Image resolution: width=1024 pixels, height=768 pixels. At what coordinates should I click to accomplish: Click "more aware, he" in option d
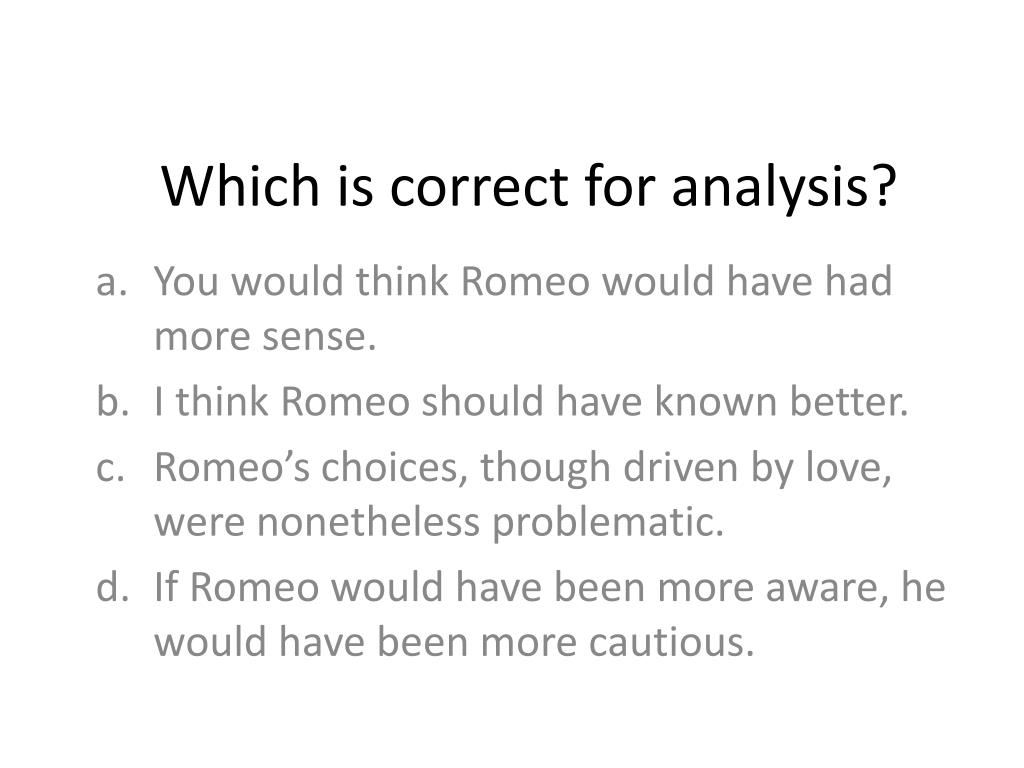pyautogui.click(x=801, y=587)
